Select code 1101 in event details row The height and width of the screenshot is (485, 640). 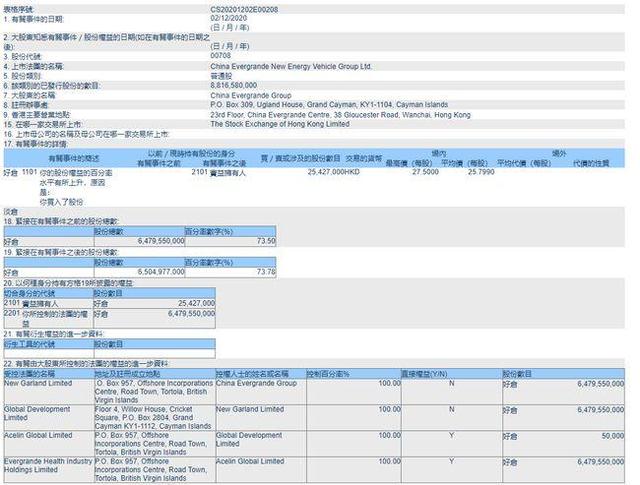click(29, 172)
